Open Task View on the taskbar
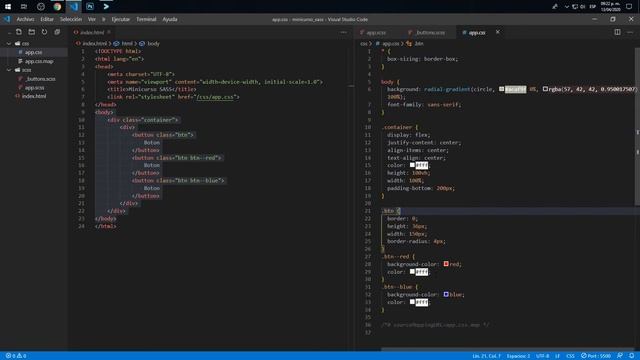 [x=24, y=7]
